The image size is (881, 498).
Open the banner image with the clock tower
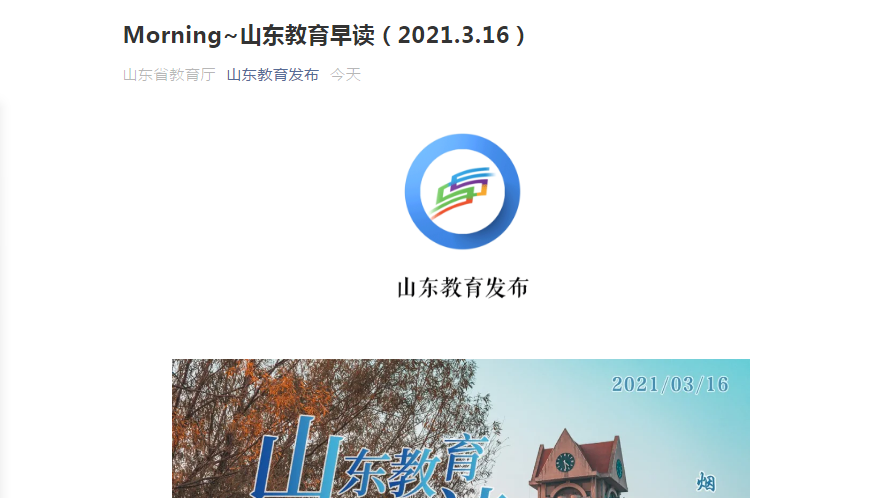coord(461,428)
